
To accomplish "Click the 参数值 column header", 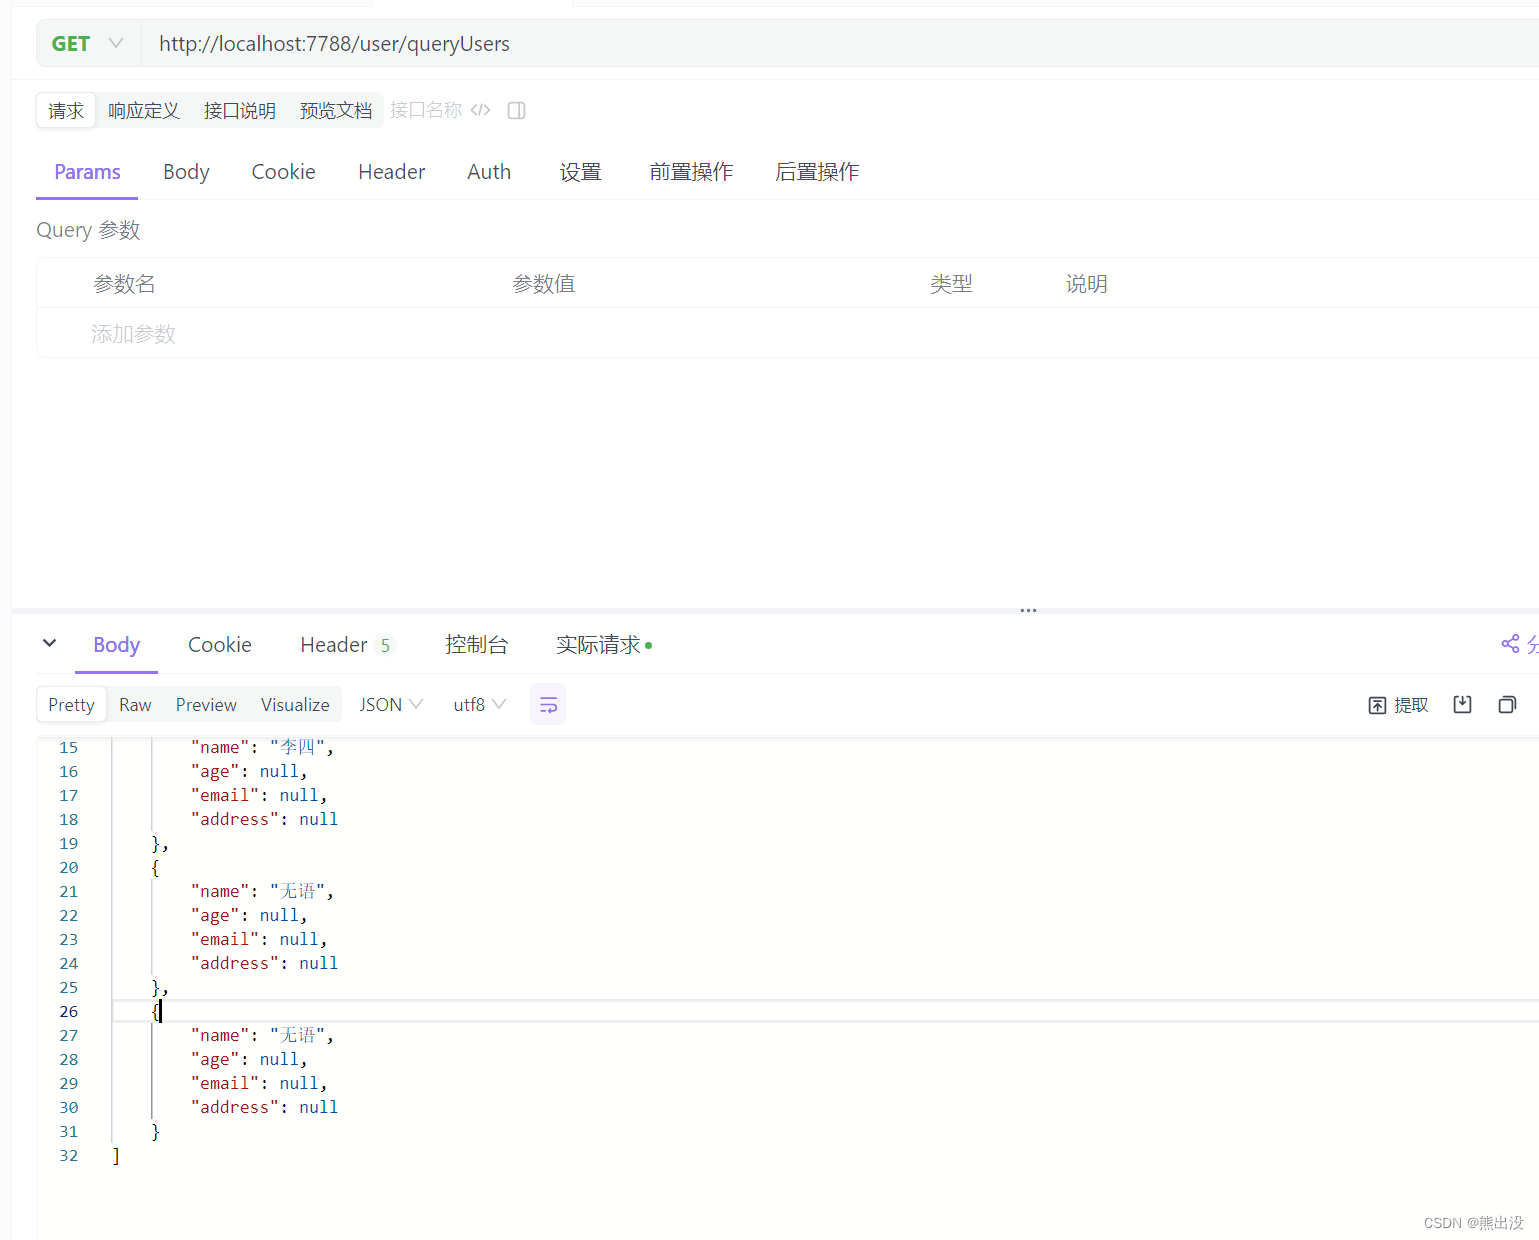I will [x=544, y=284].
